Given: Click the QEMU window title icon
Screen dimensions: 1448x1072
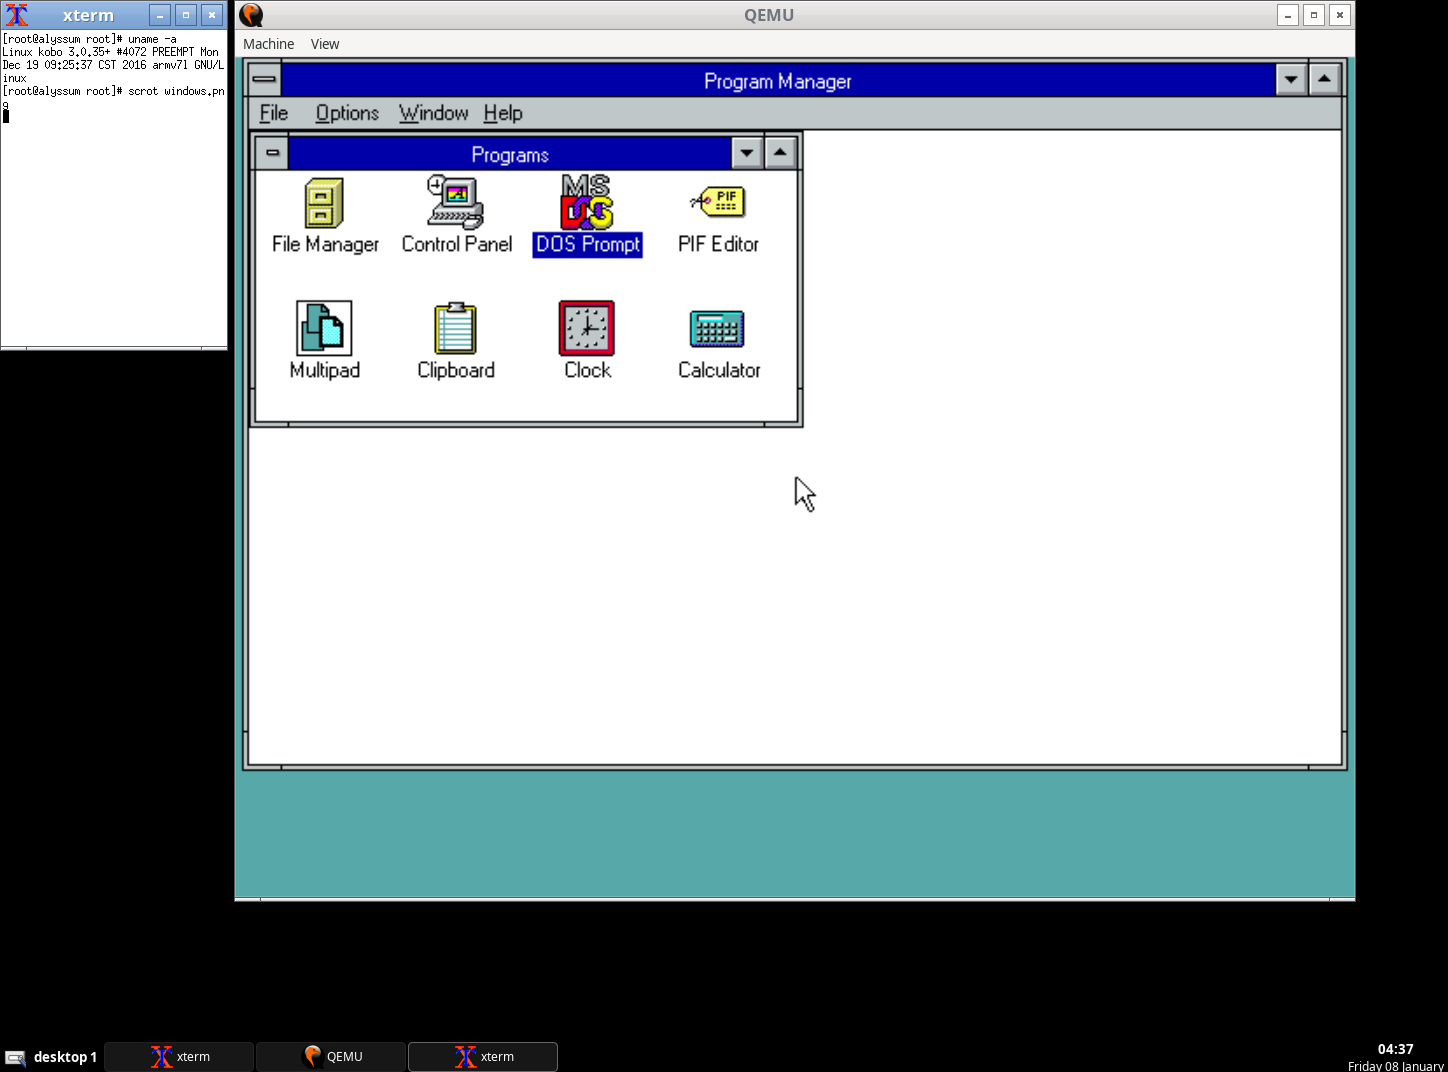Looking at the screenshot, I should pos(251,15).
